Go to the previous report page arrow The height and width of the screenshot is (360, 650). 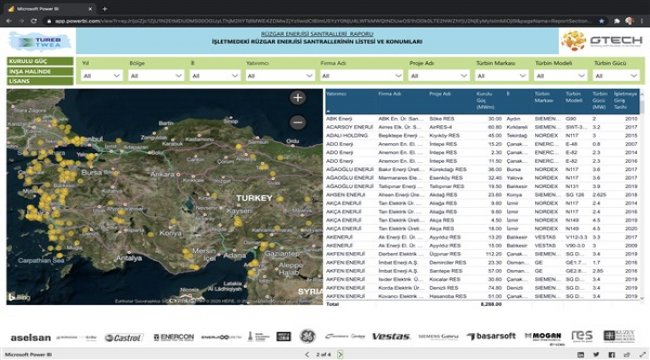tap(307, 354)
